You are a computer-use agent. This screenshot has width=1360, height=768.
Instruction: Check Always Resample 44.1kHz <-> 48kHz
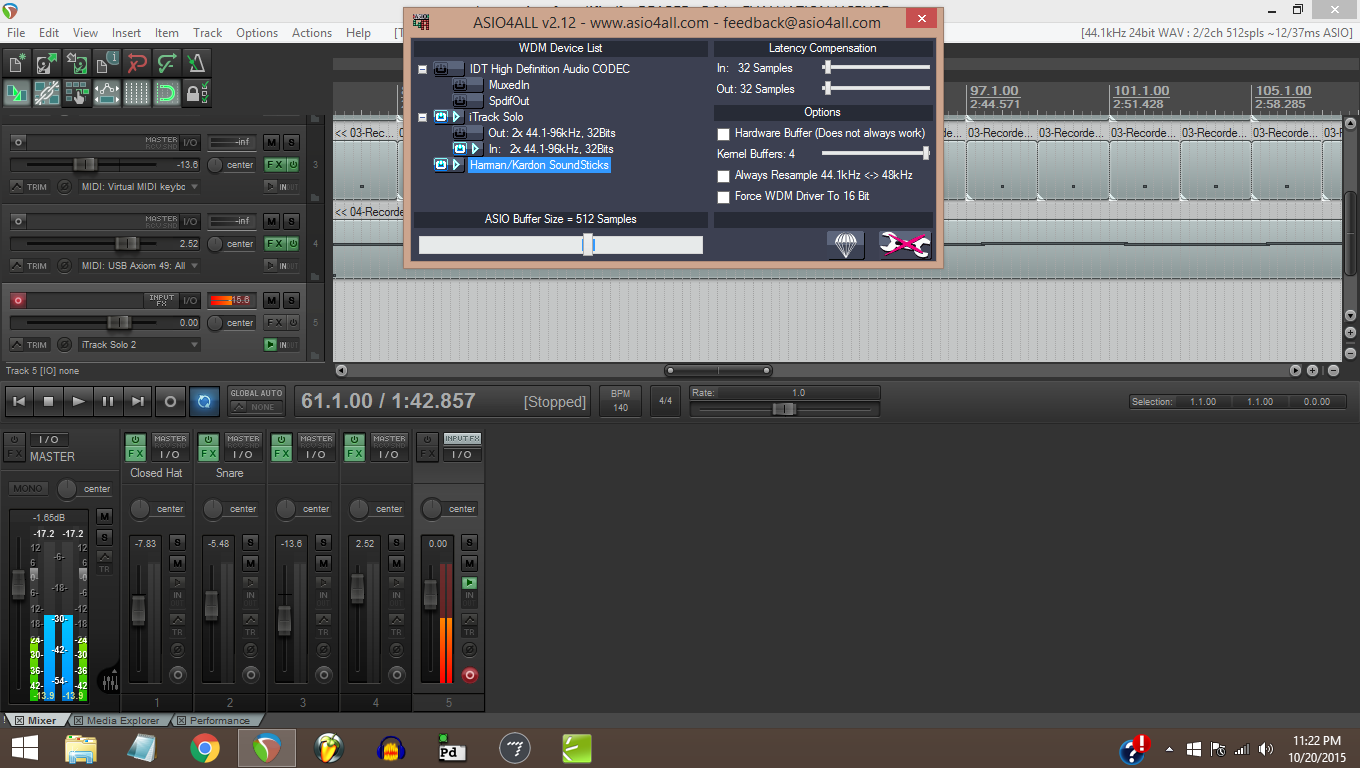(x=723, y=175)
